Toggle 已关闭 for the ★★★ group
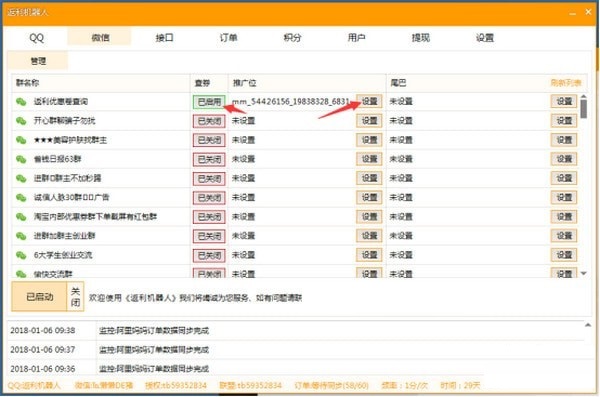This screenshot has width=600, height=397. 209,140
